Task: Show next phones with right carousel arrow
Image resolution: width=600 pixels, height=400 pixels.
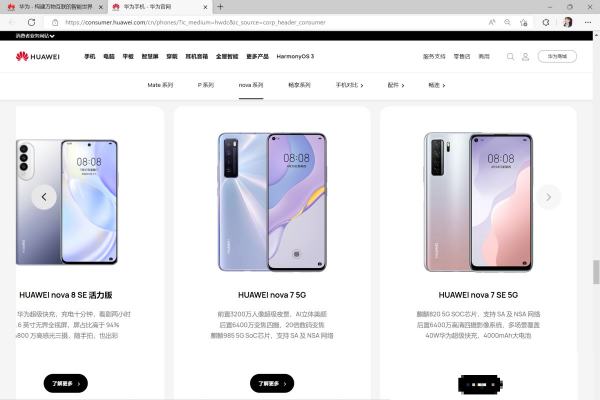Action: [x=548, y=197]
